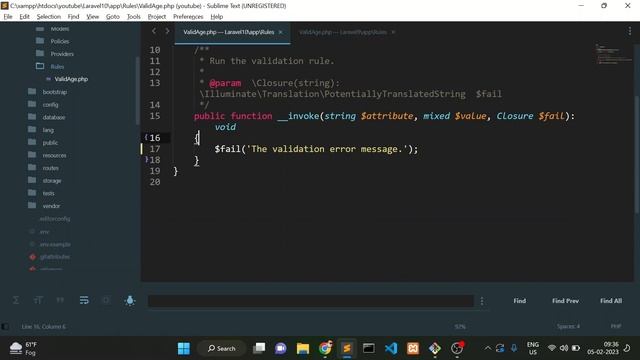This screenshot has width=640, height=360.
Task: Toggle case sensitive search option
Action: 38,300
